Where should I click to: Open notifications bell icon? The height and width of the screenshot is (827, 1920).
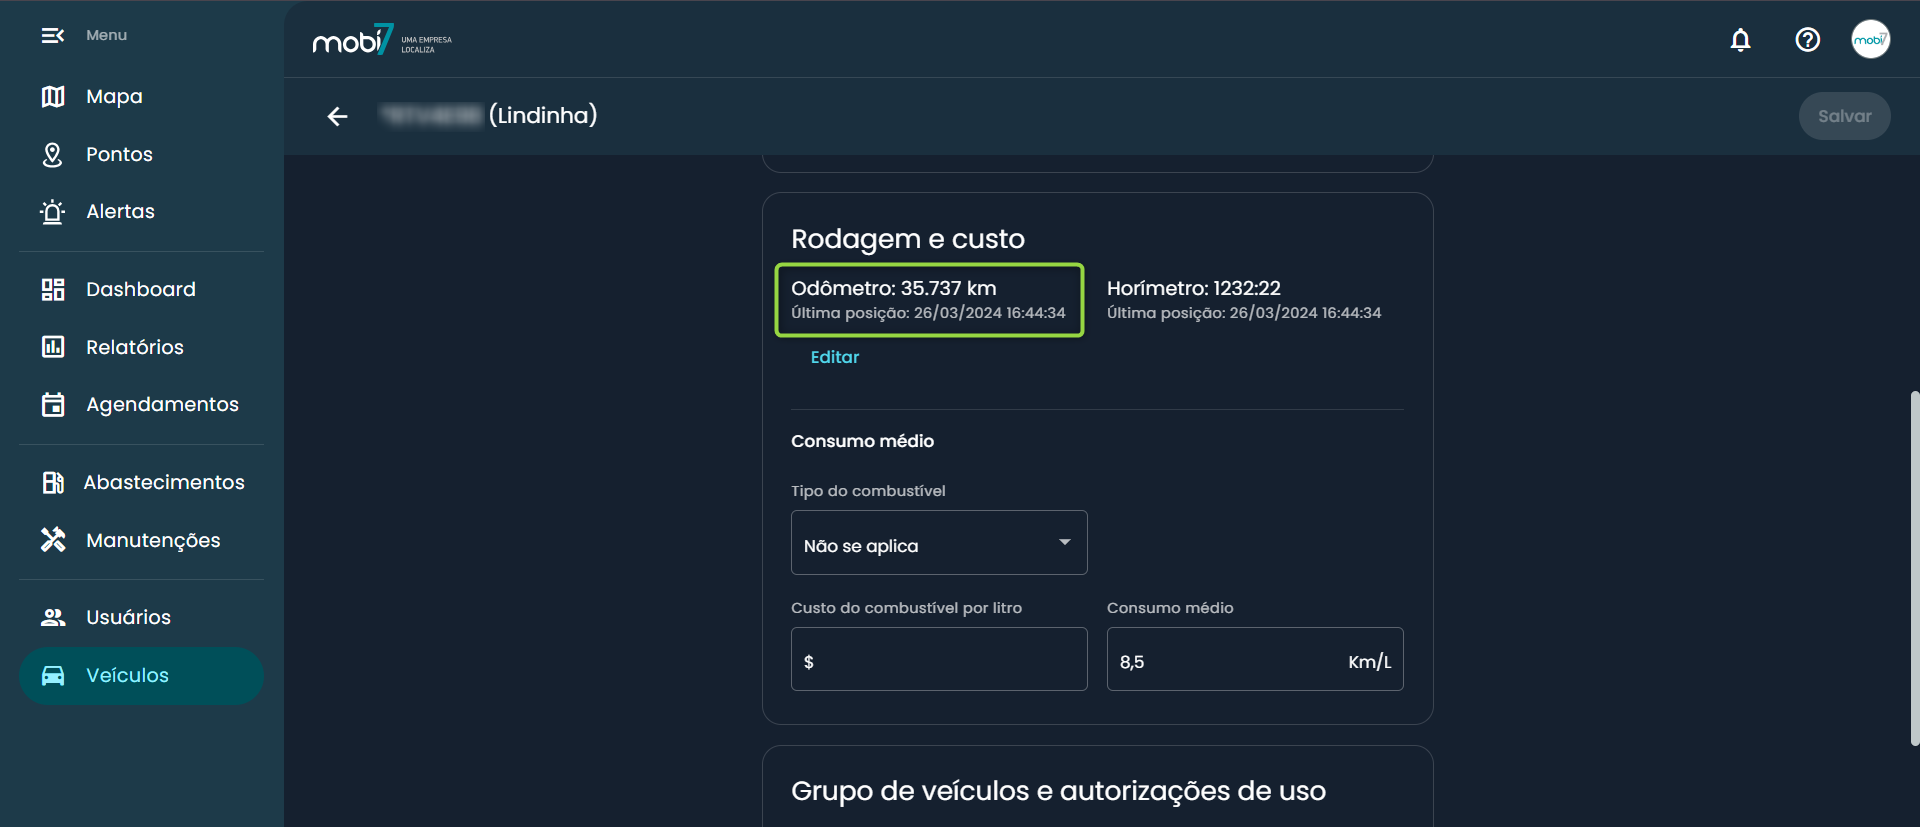click(1740, 40)
